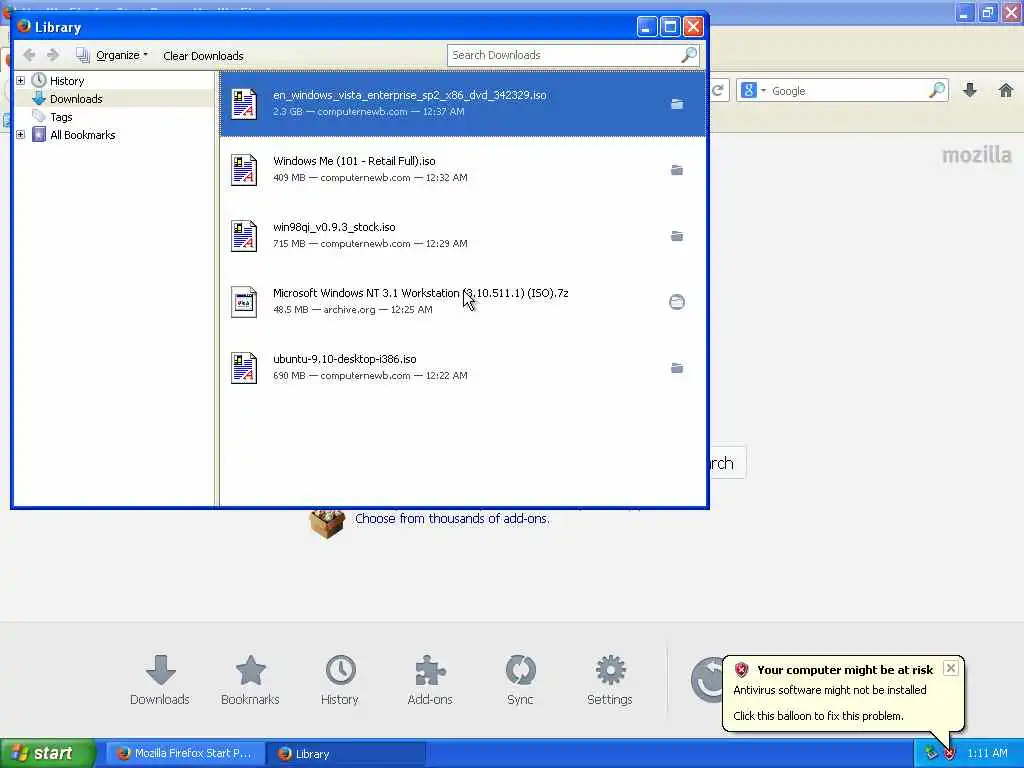Click the Library taskbar button

coord(346,754)
